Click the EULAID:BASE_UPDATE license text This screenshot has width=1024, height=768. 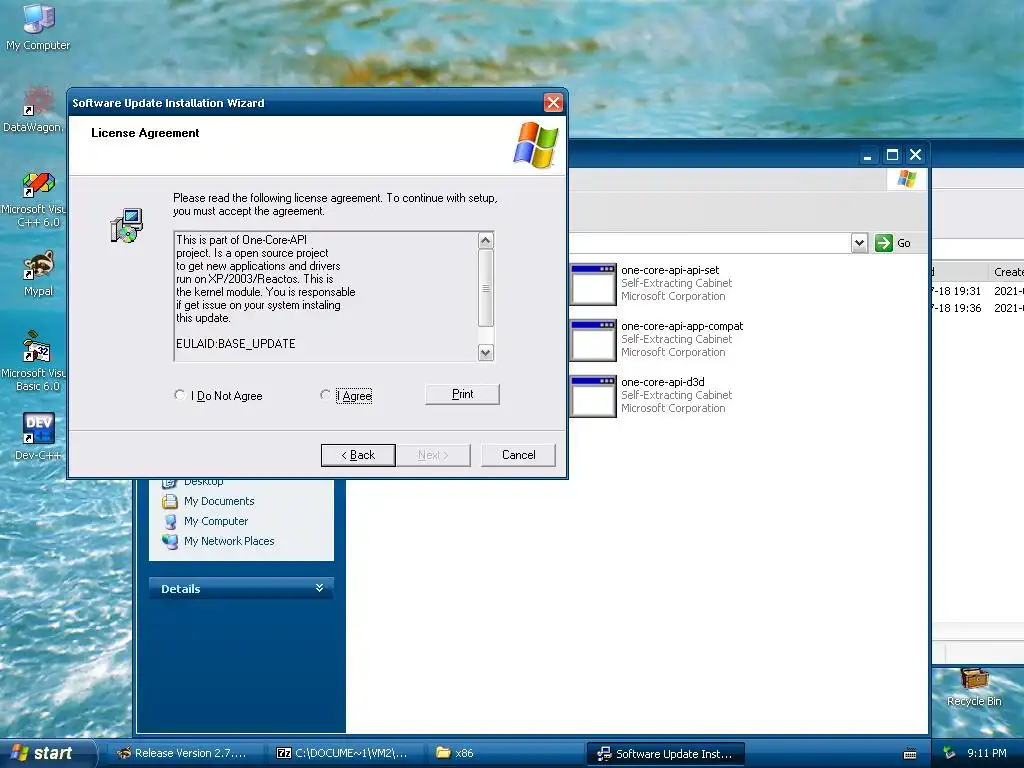pos(236,344)
